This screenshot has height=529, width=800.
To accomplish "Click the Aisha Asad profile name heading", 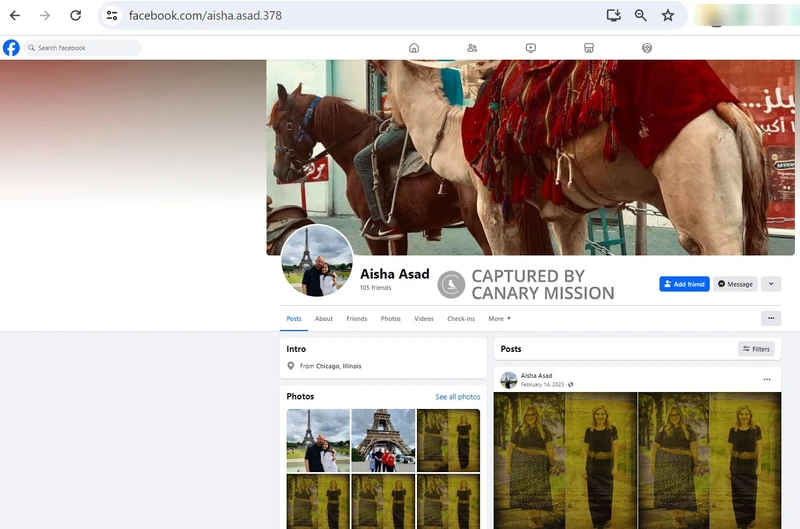I will click(x=395, y=274).
